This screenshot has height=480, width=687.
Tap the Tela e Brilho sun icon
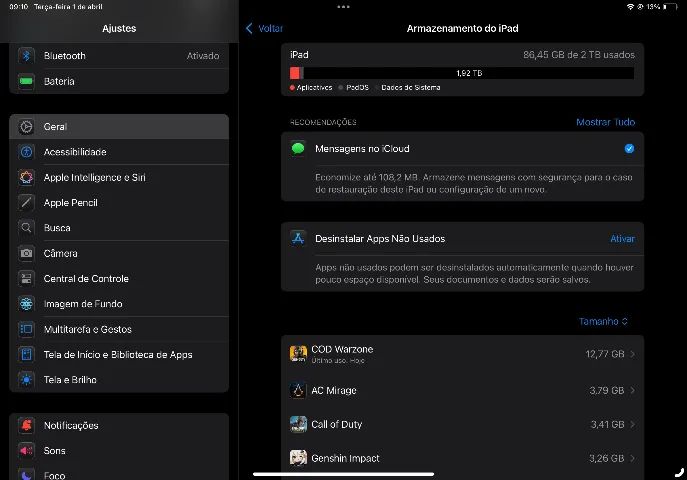click(26, 380)
